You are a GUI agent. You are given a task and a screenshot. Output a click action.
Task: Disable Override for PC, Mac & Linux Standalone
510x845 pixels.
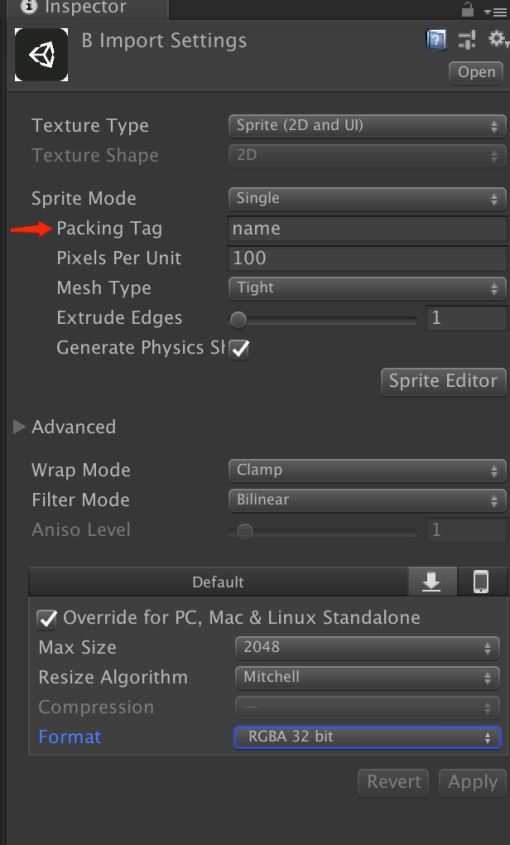[x=46, y=619]
